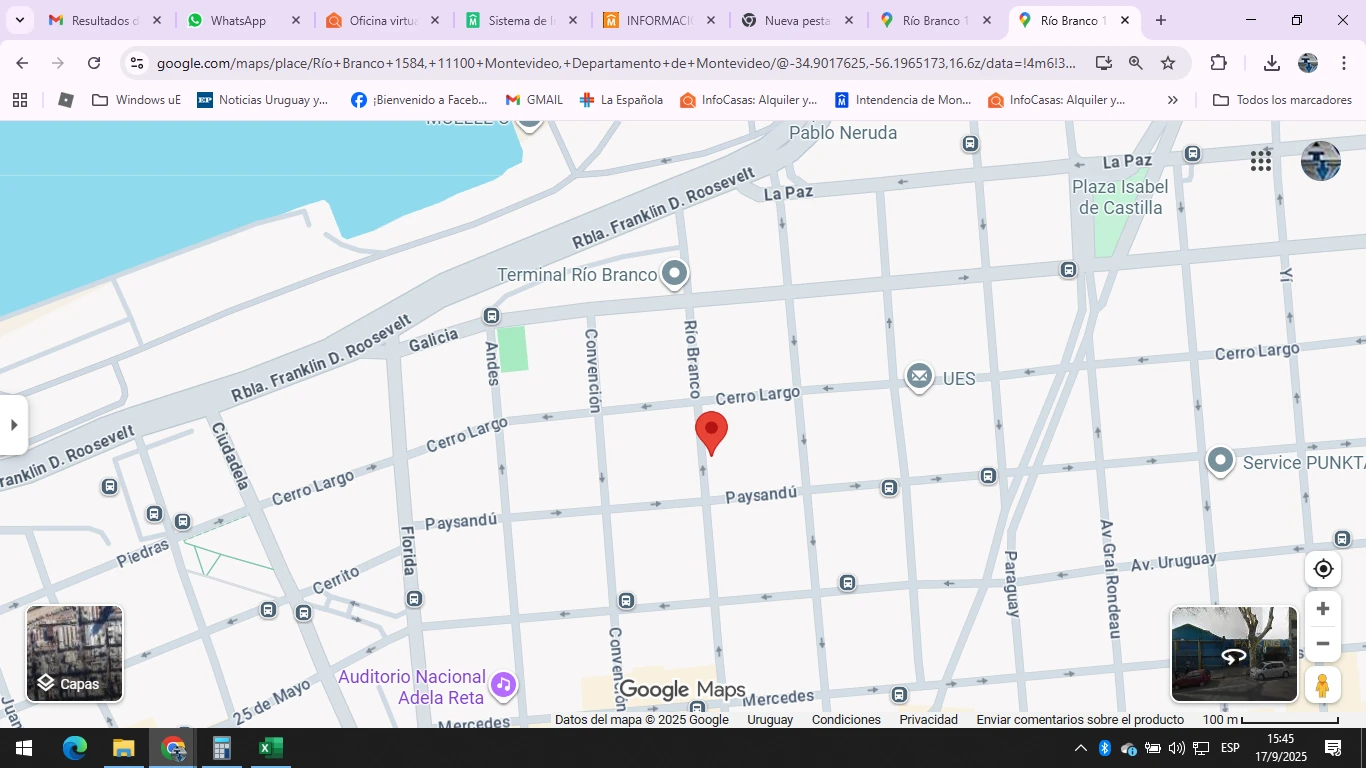Expand the collapsed side panel arrow
This screenshot has width=1366, height=768.
pyautogui.click(x=13, y=425)
